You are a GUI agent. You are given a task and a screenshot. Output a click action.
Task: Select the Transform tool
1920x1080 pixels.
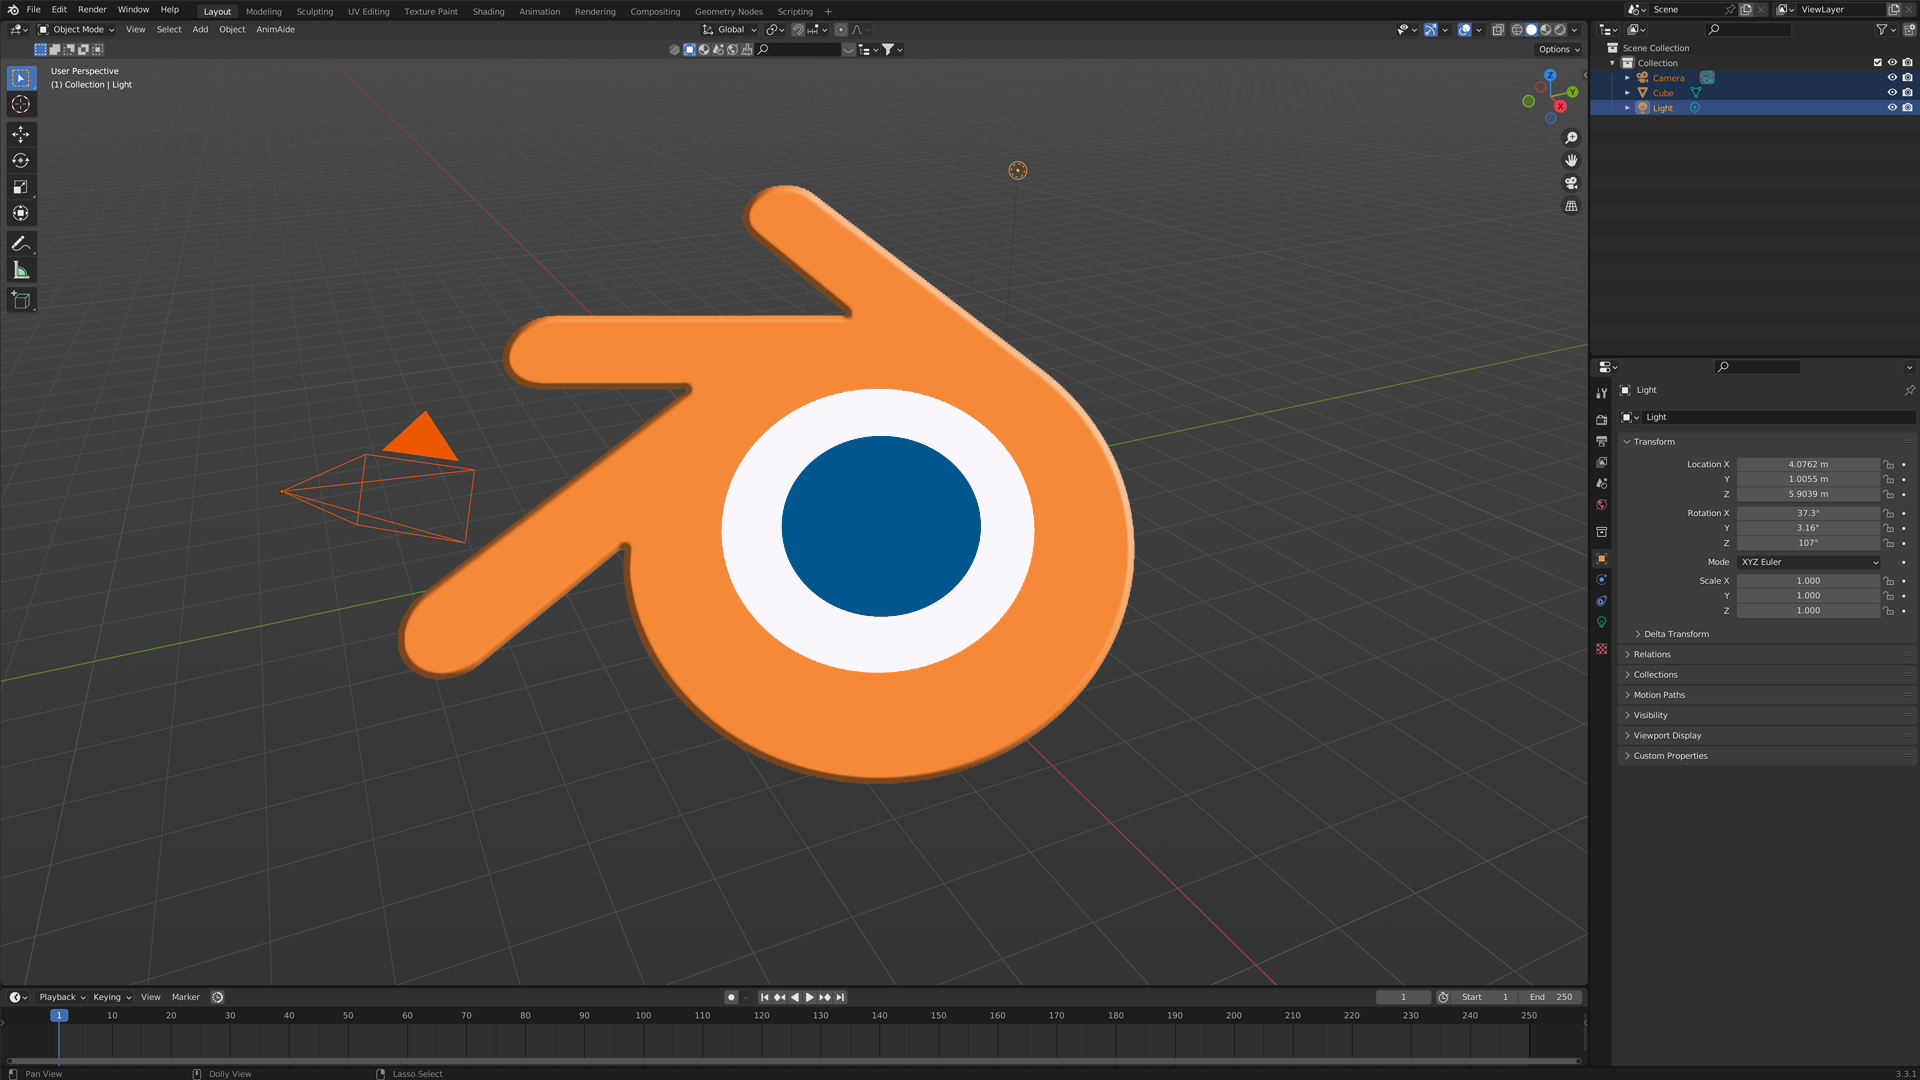[20, 213]
